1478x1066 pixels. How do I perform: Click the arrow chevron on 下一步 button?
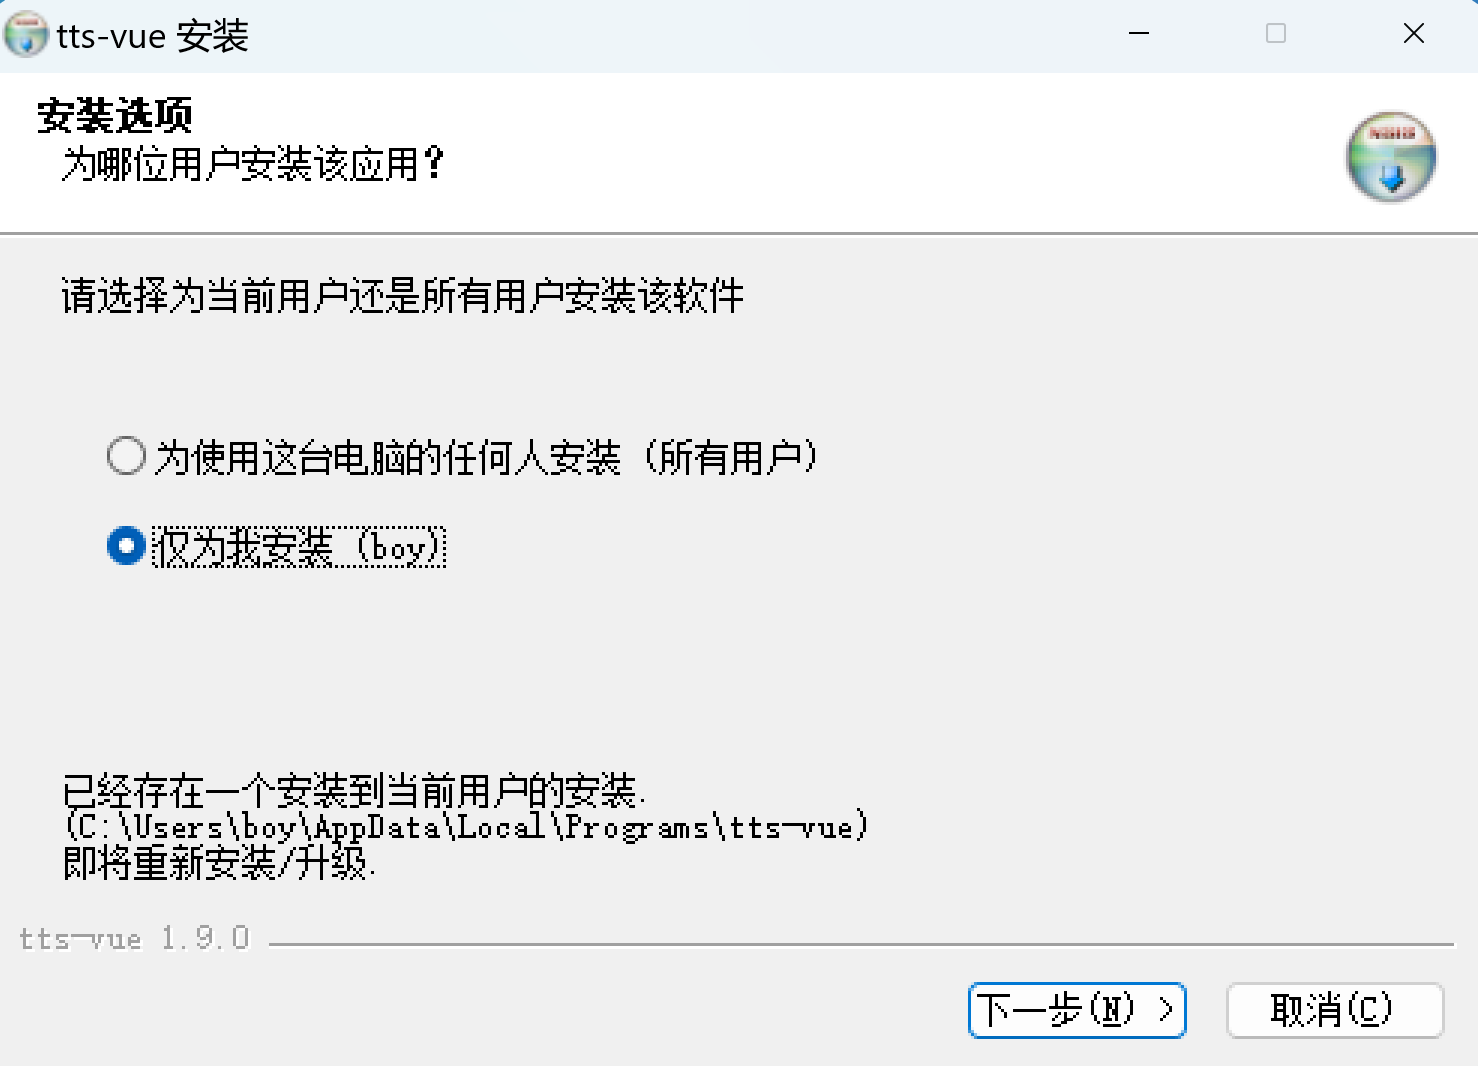1165,1009
